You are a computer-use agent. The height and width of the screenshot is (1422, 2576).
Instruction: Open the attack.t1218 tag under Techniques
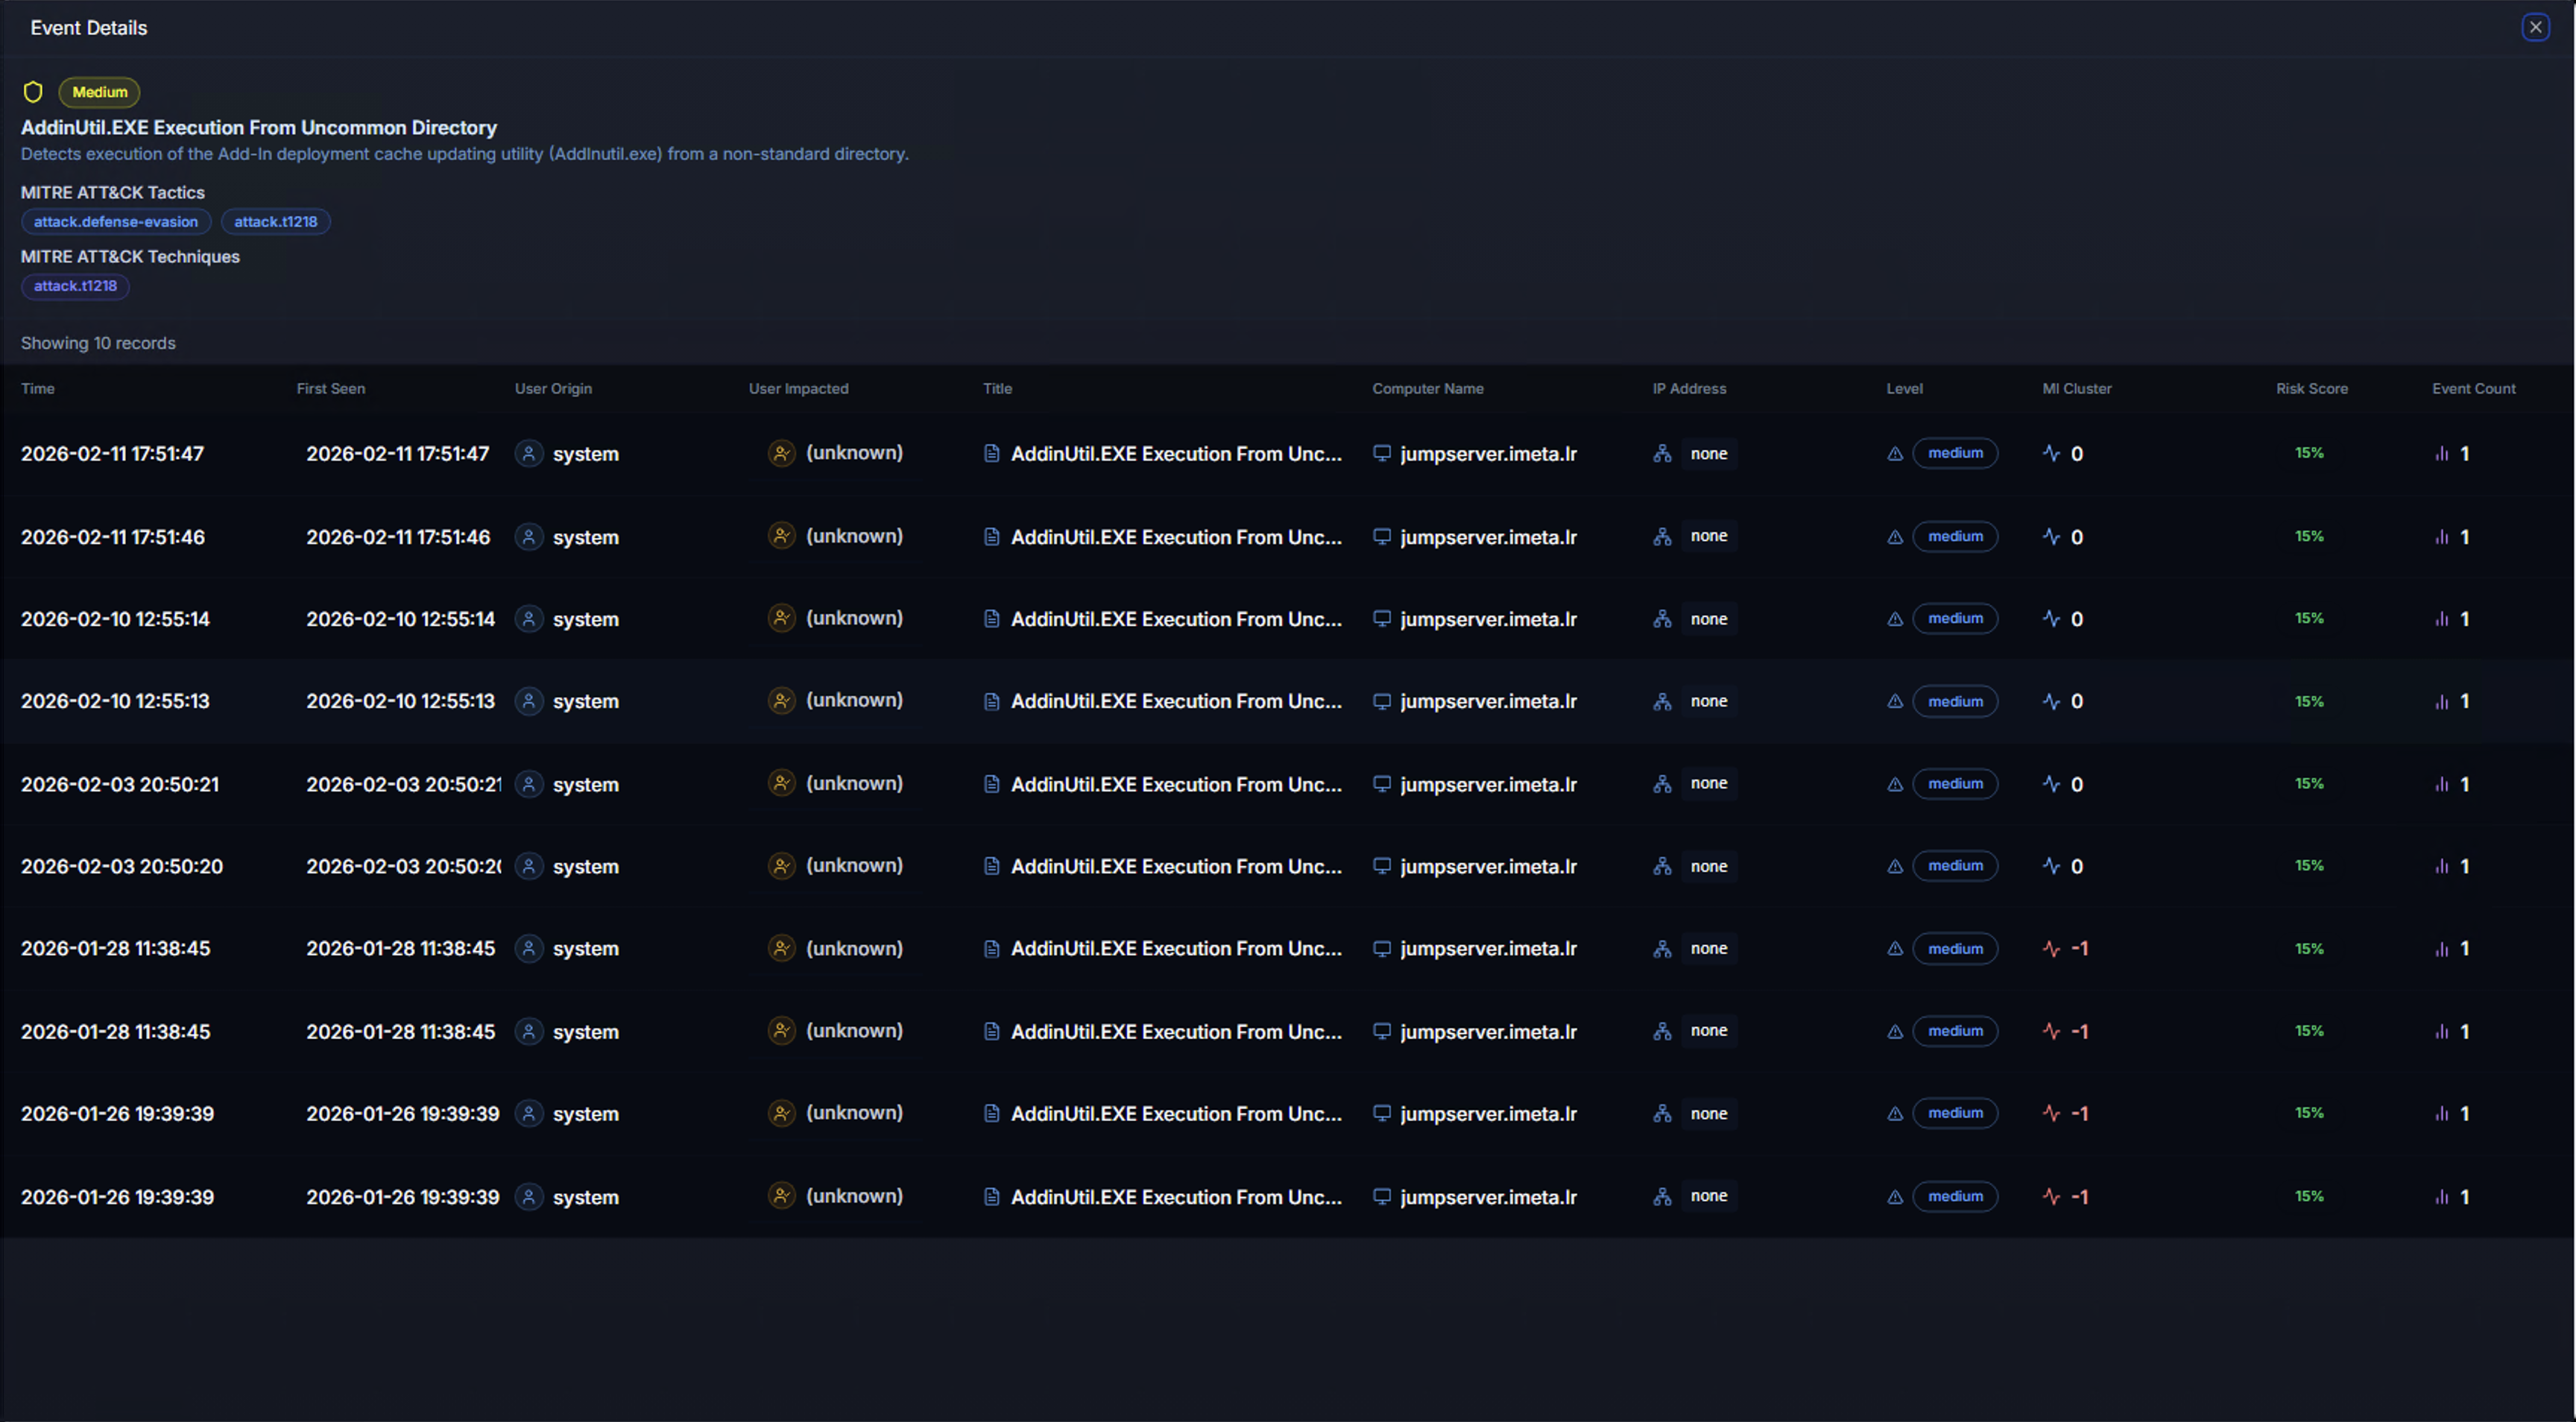click(75, 286)
